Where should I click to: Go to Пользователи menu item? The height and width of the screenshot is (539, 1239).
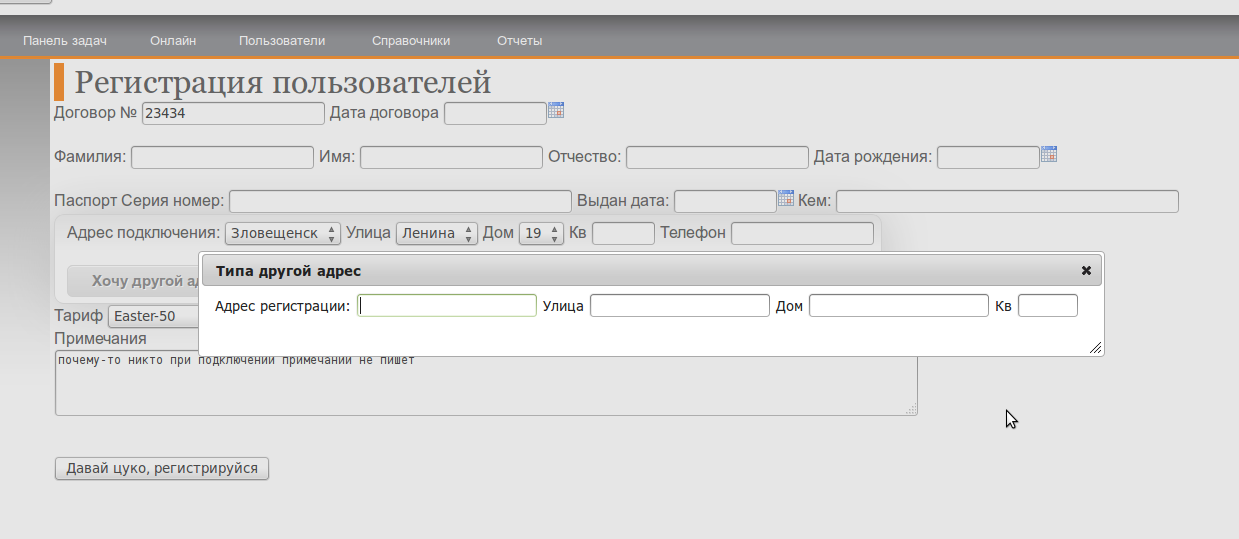tap(282, 41)
